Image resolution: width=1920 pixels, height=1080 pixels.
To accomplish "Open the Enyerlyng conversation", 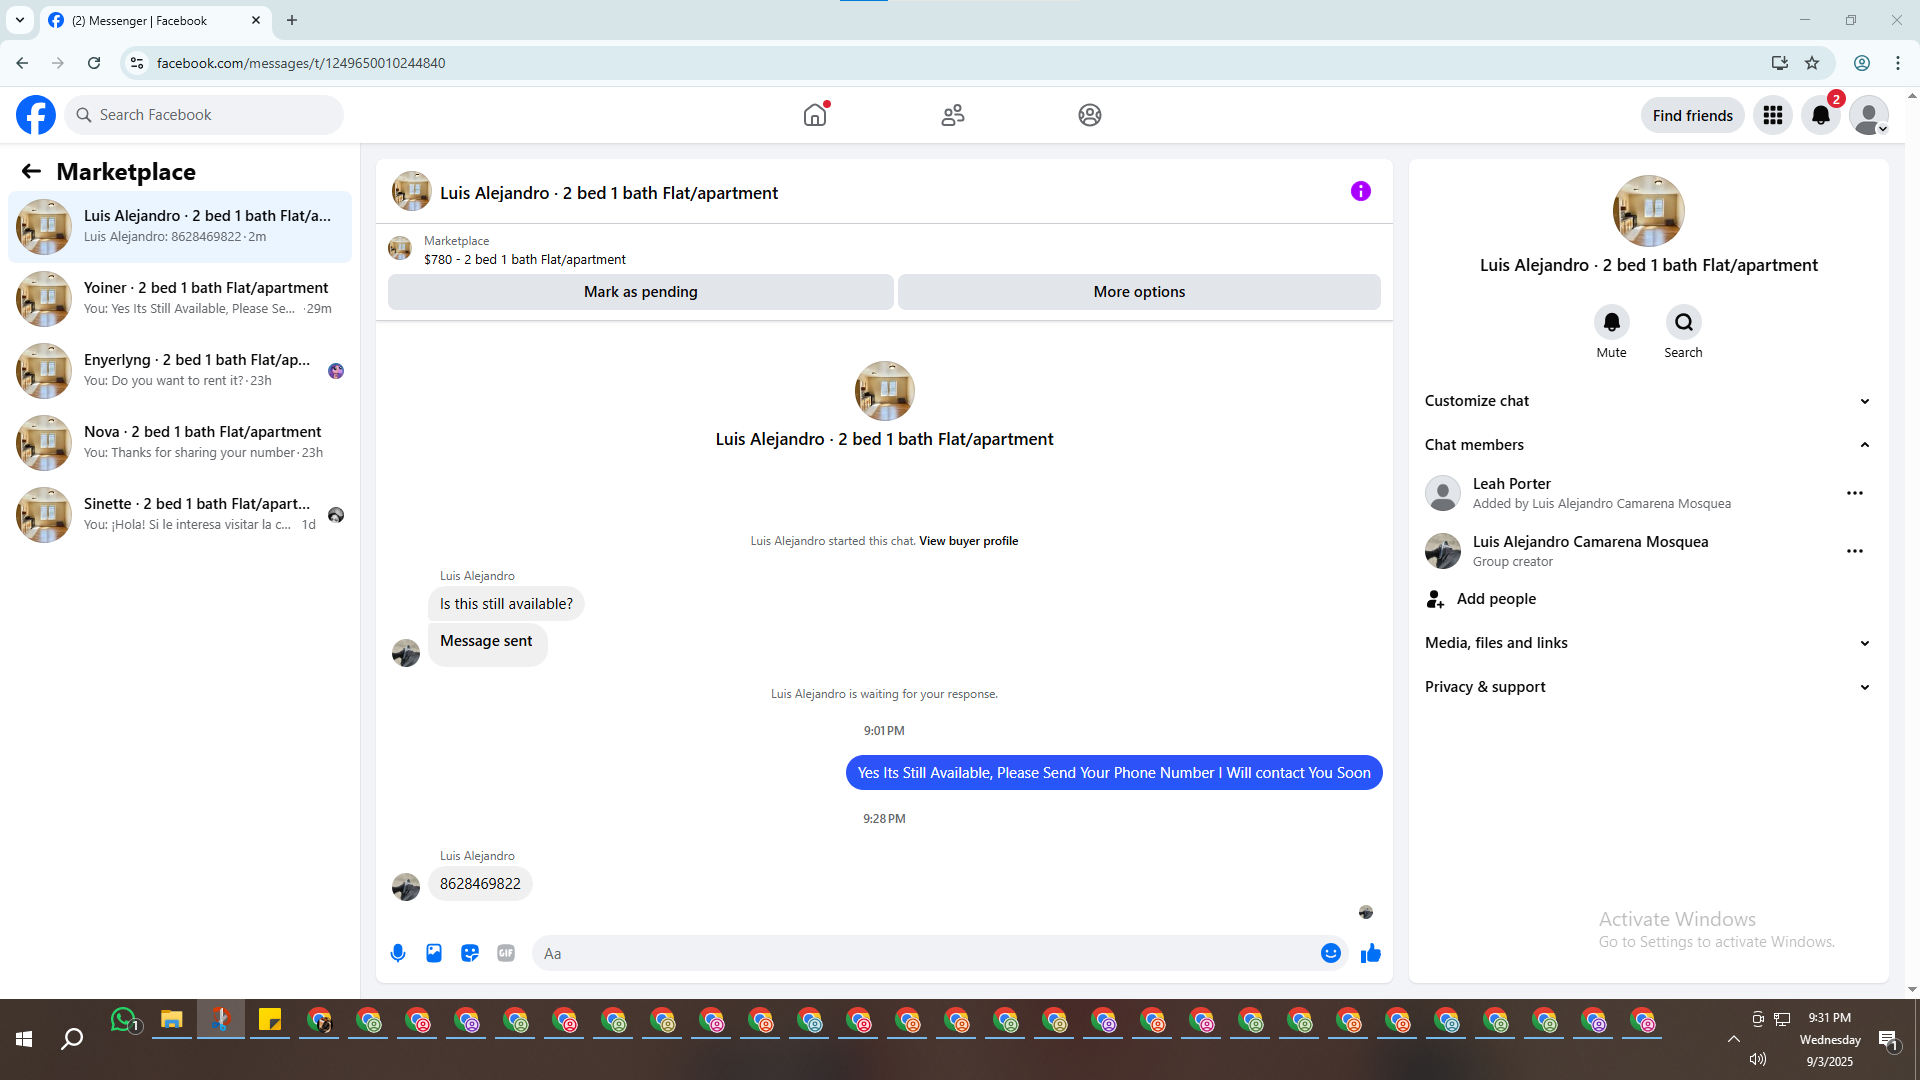I will tap(180, 371).
